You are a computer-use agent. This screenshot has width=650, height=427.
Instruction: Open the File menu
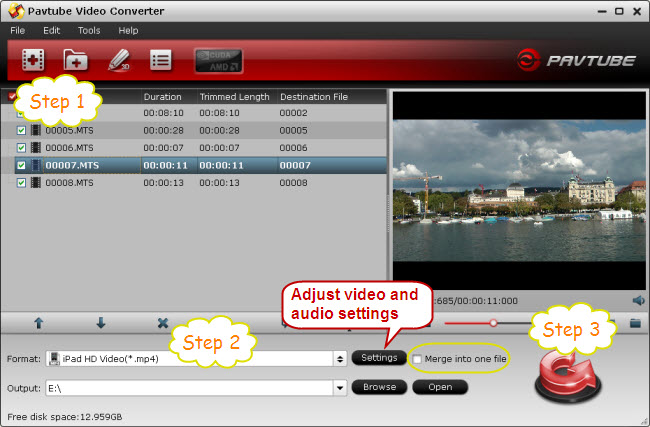(x=17, y=31)
